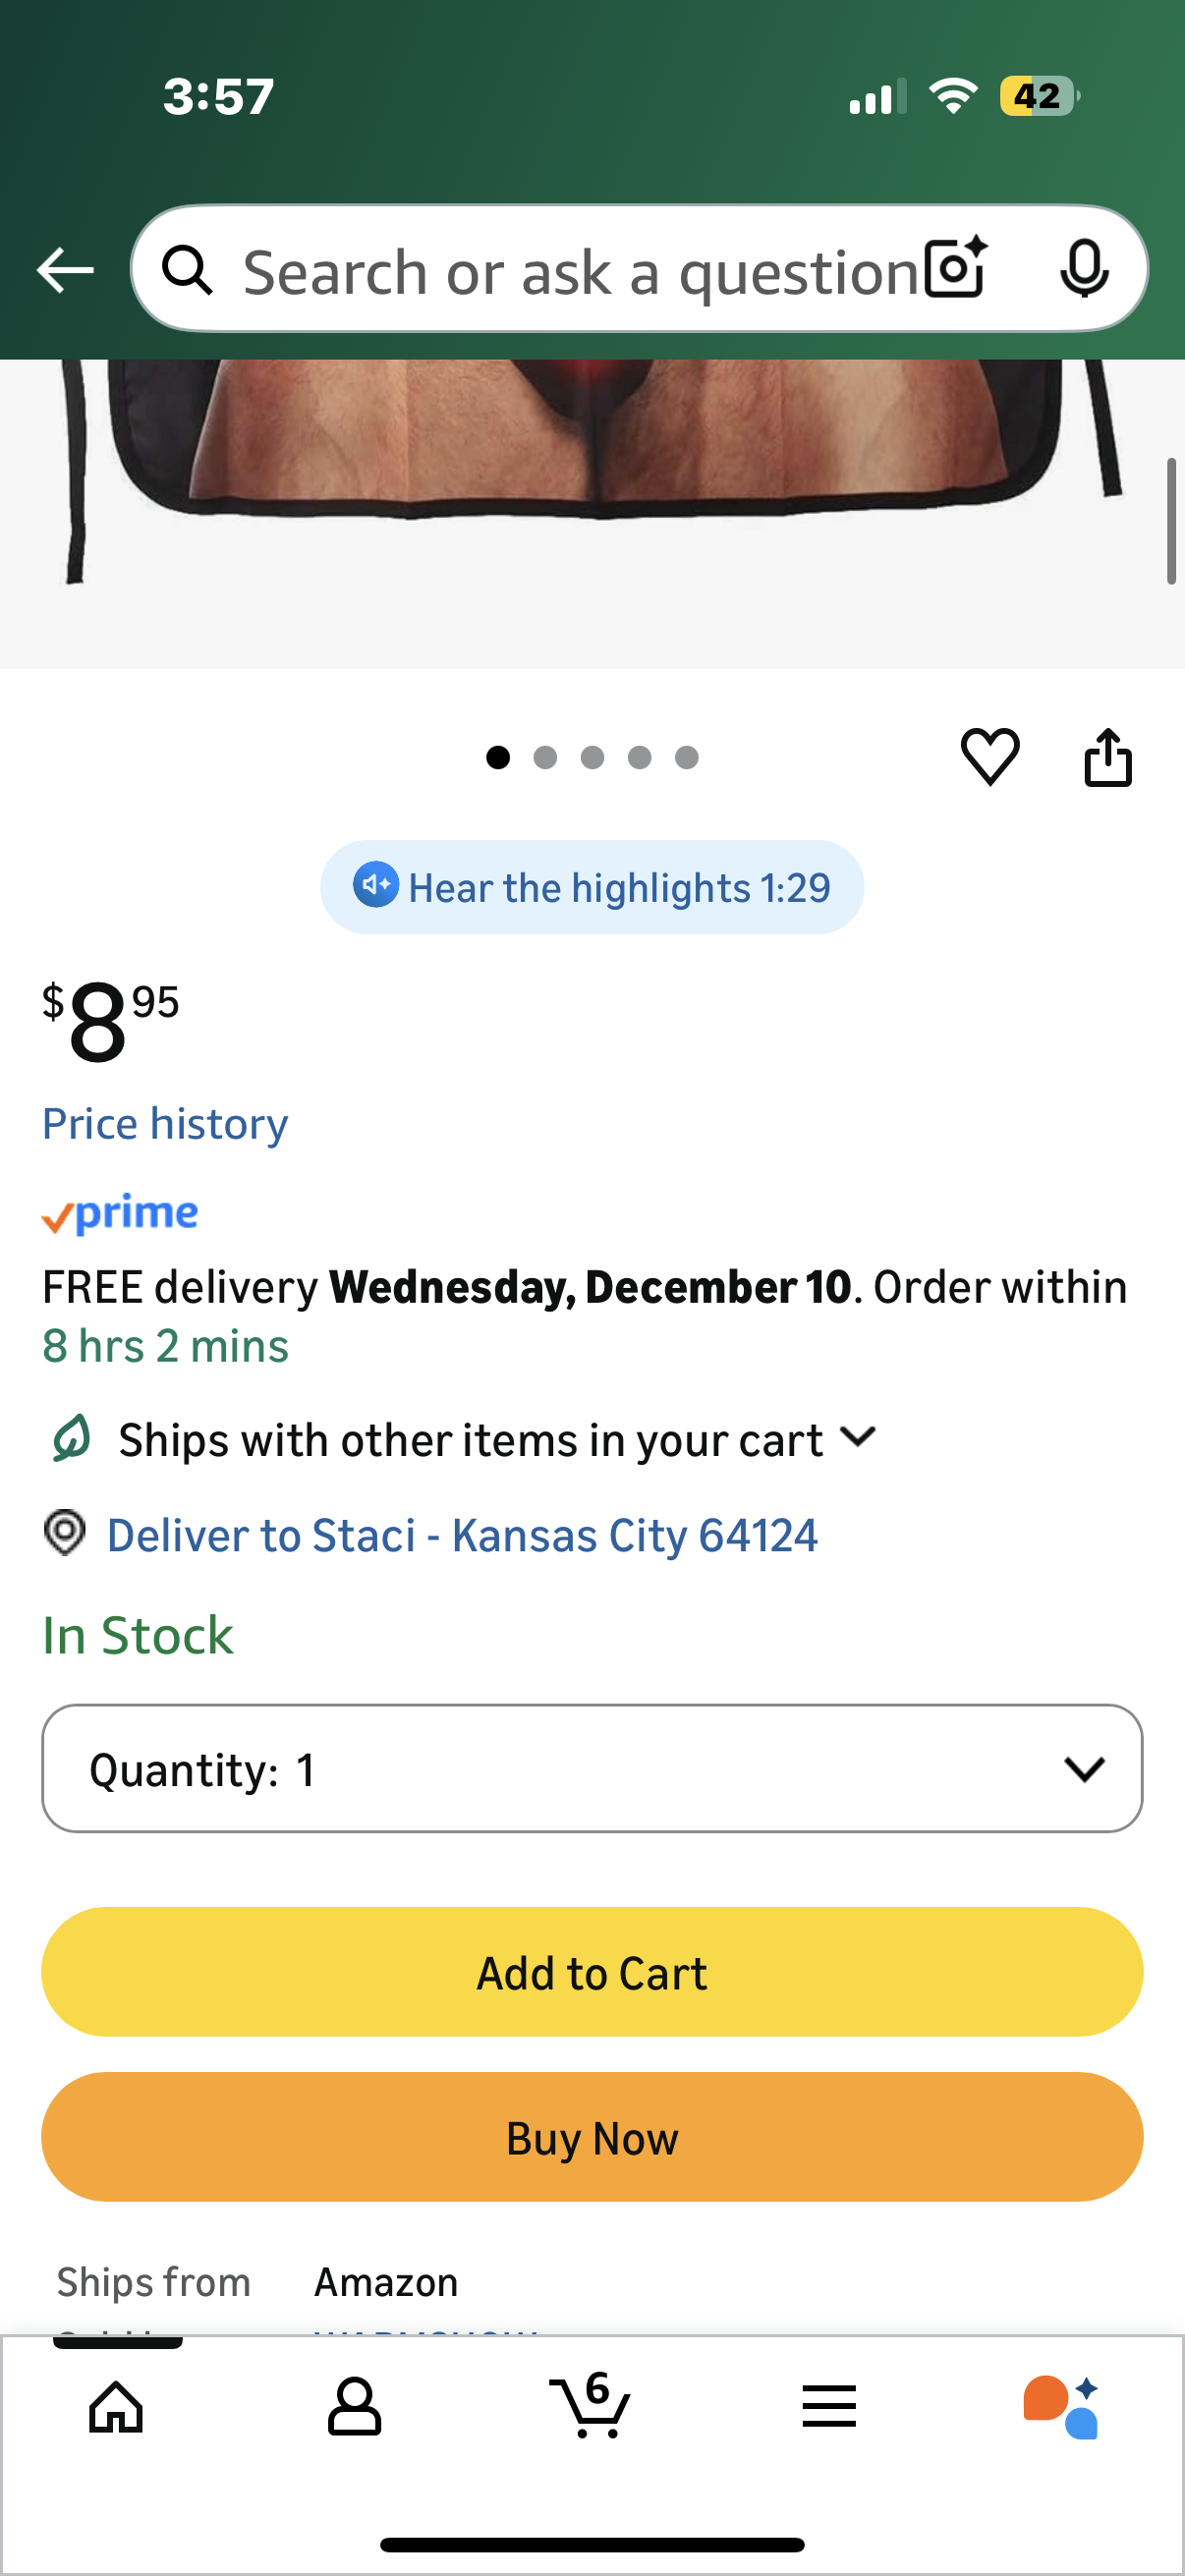Viewport: 1185px width, 2576px height.
Task: Tap the share icon
Action: [x=1108, y=758]
